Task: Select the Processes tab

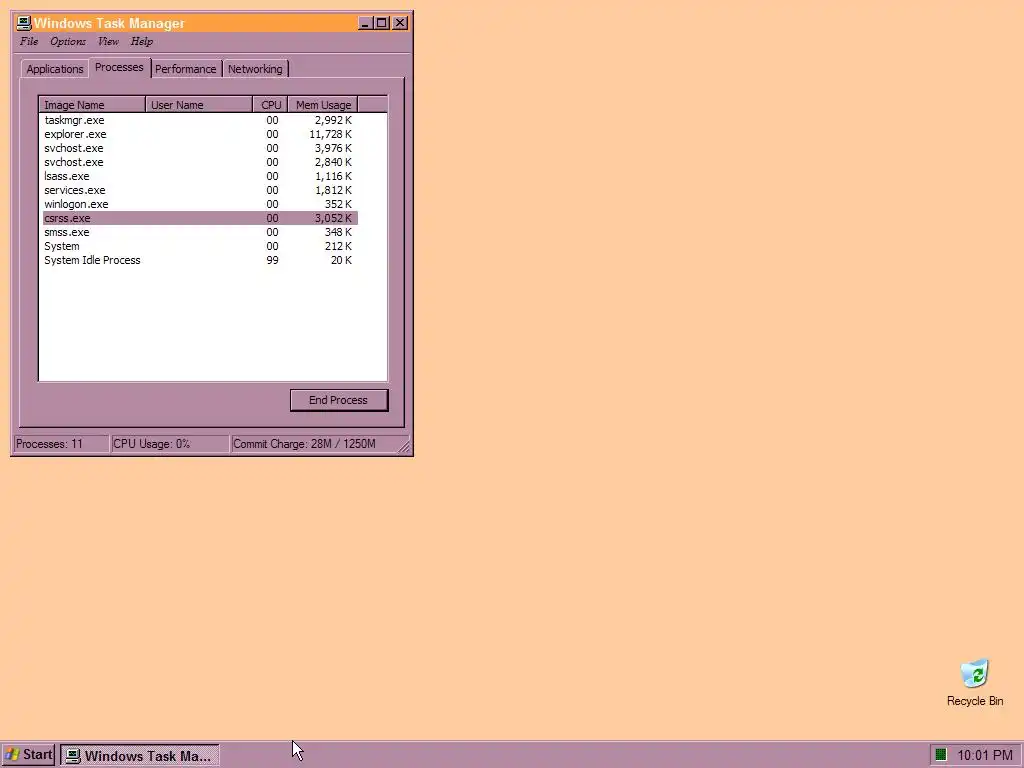Action: (119, 67)
